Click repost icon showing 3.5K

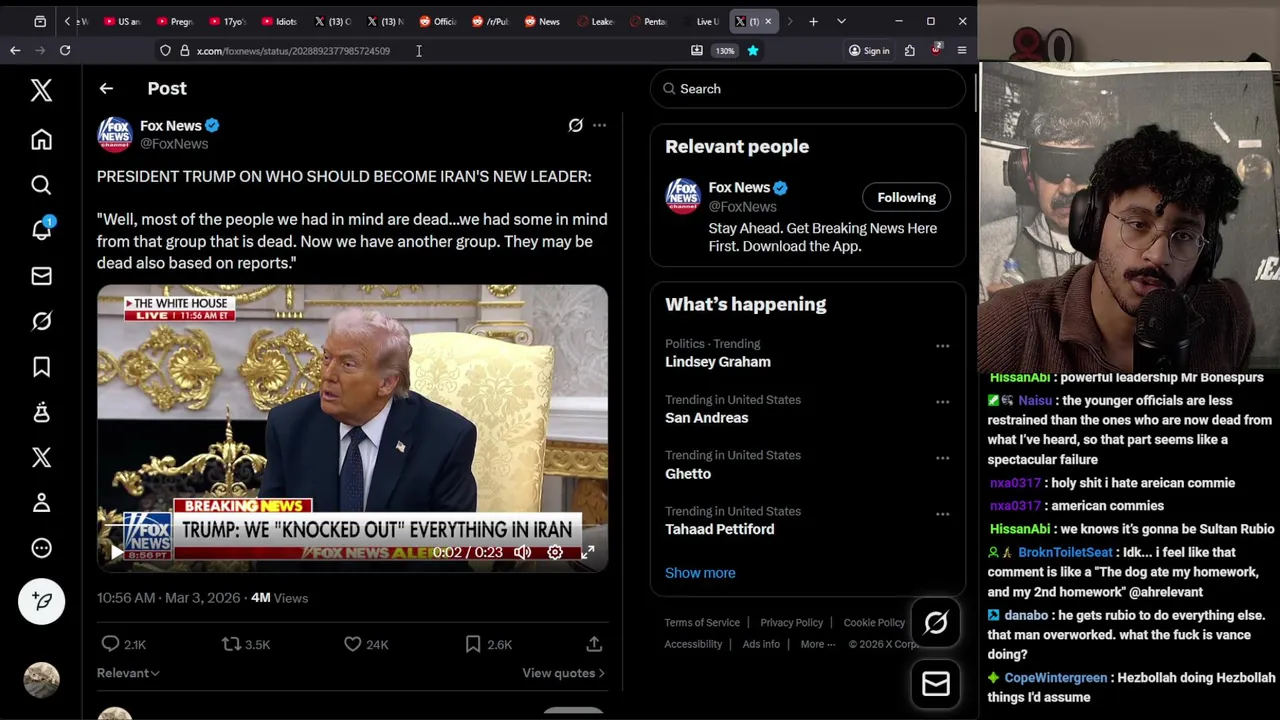(245, 645)
